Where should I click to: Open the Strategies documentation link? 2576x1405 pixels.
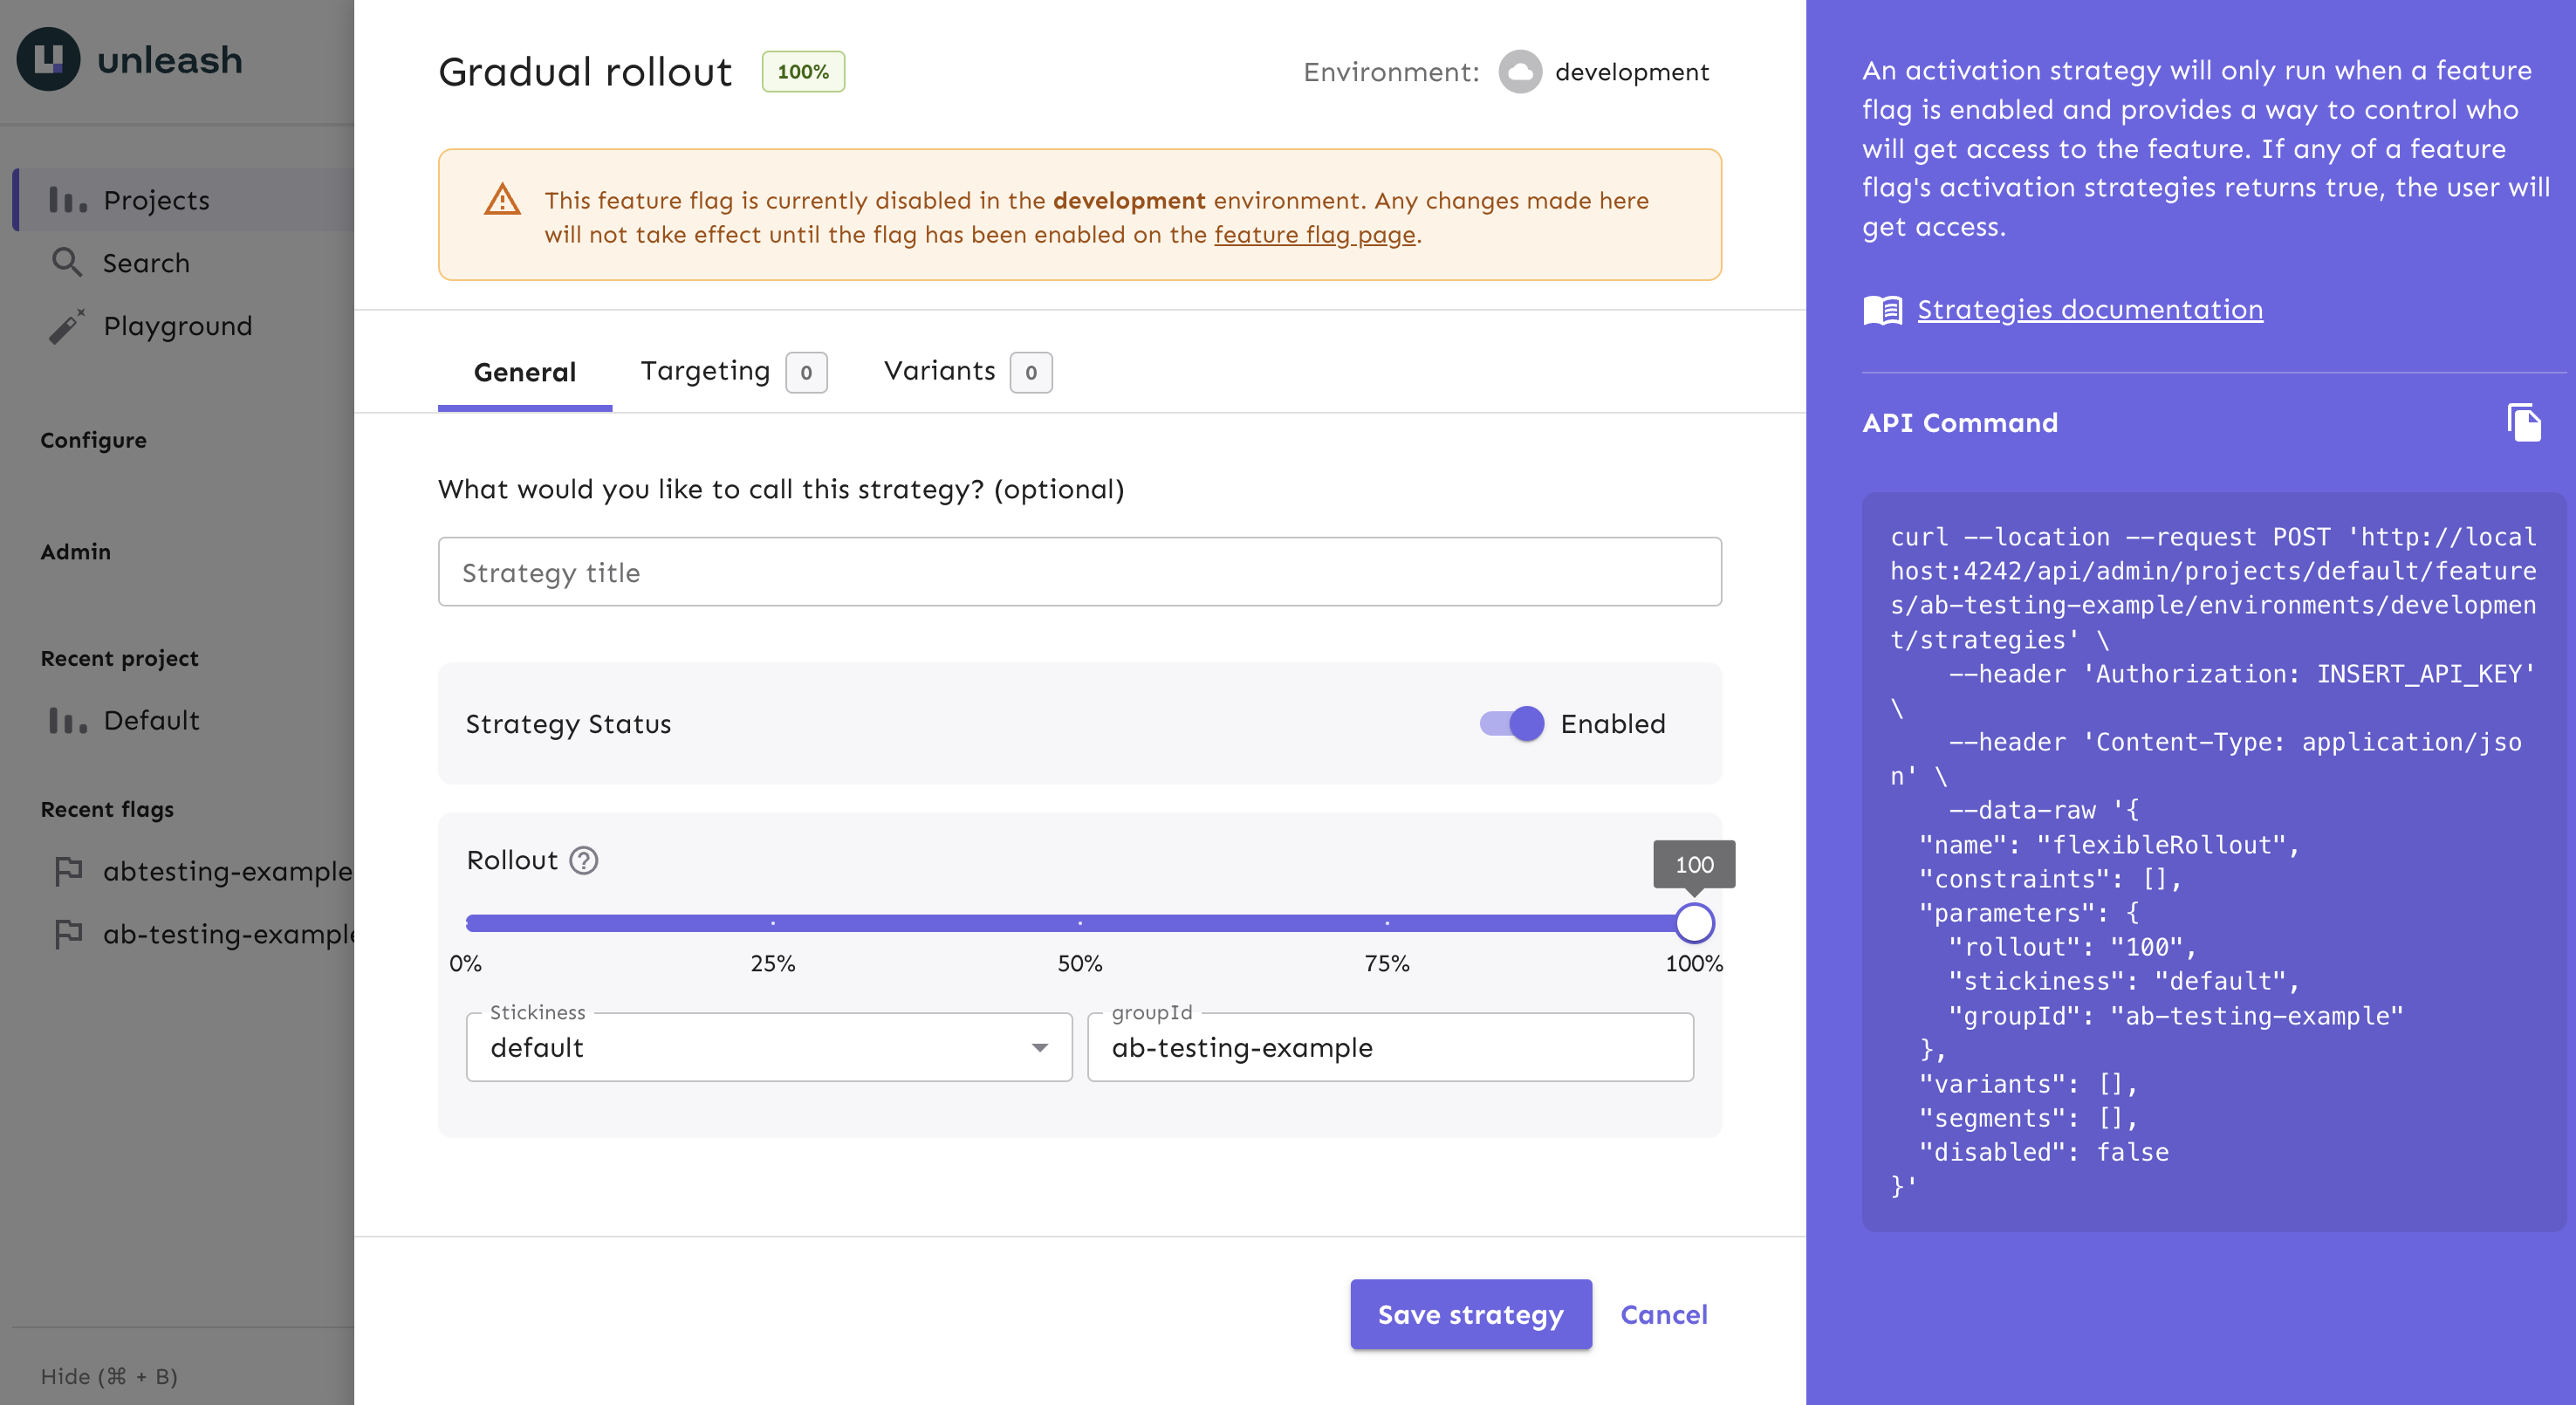2090,308
